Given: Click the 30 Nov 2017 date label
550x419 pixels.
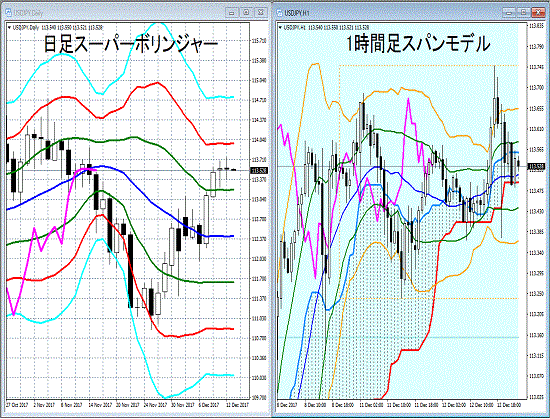Looking at the screenshot, I should coord(182,405).
